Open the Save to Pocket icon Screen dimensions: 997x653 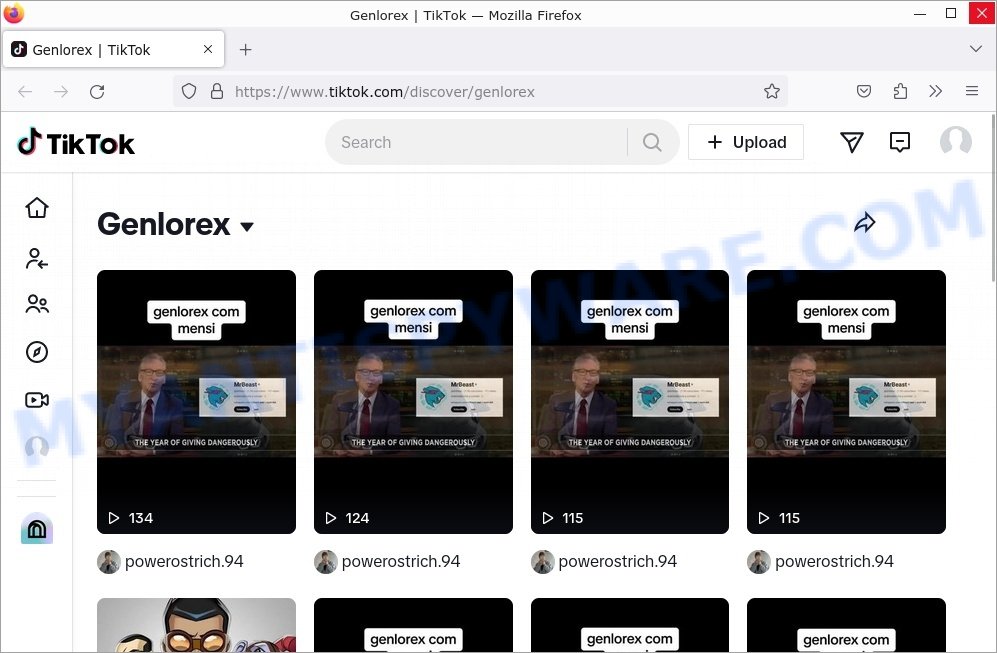[x=863, y=92]
